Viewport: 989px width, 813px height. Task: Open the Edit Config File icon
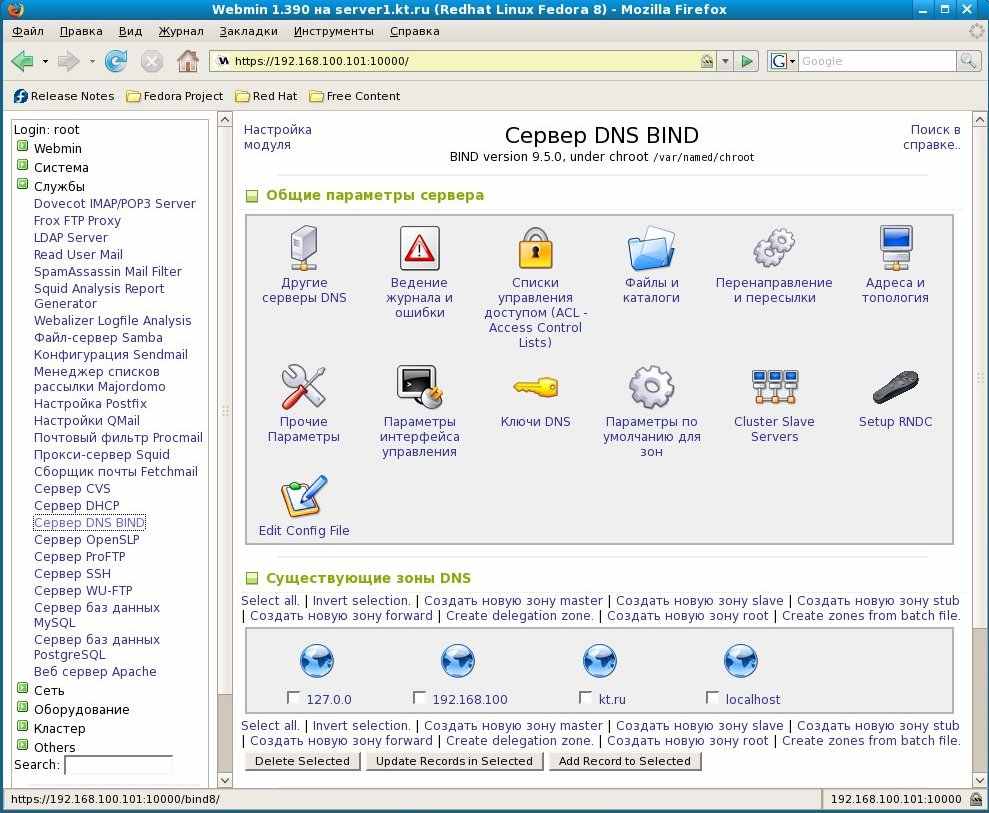[x=303, y=497]
